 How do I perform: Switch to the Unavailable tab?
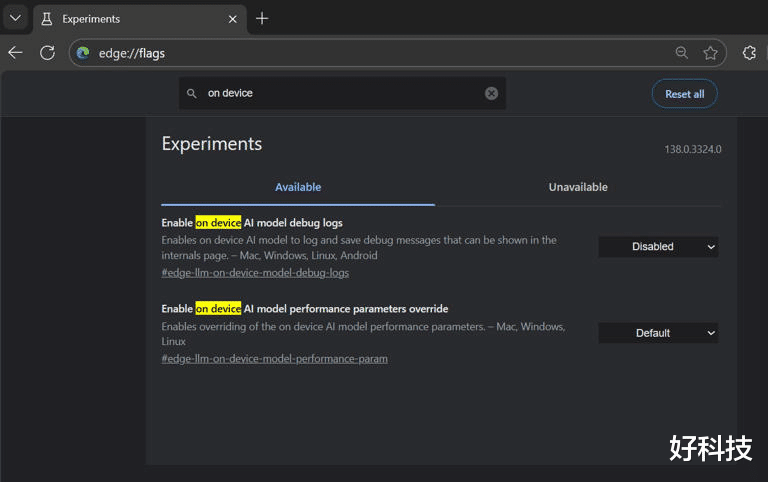click(x=577, y=187)
